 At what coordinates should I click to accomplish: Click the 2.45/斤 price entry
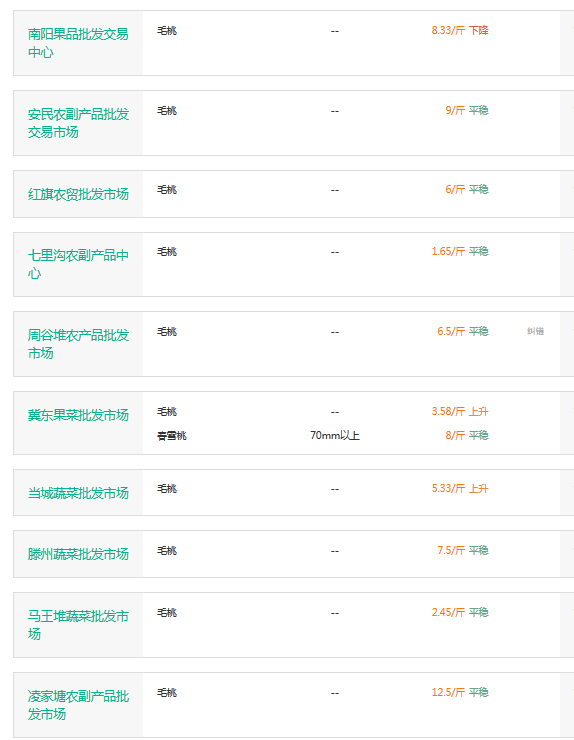460,613
